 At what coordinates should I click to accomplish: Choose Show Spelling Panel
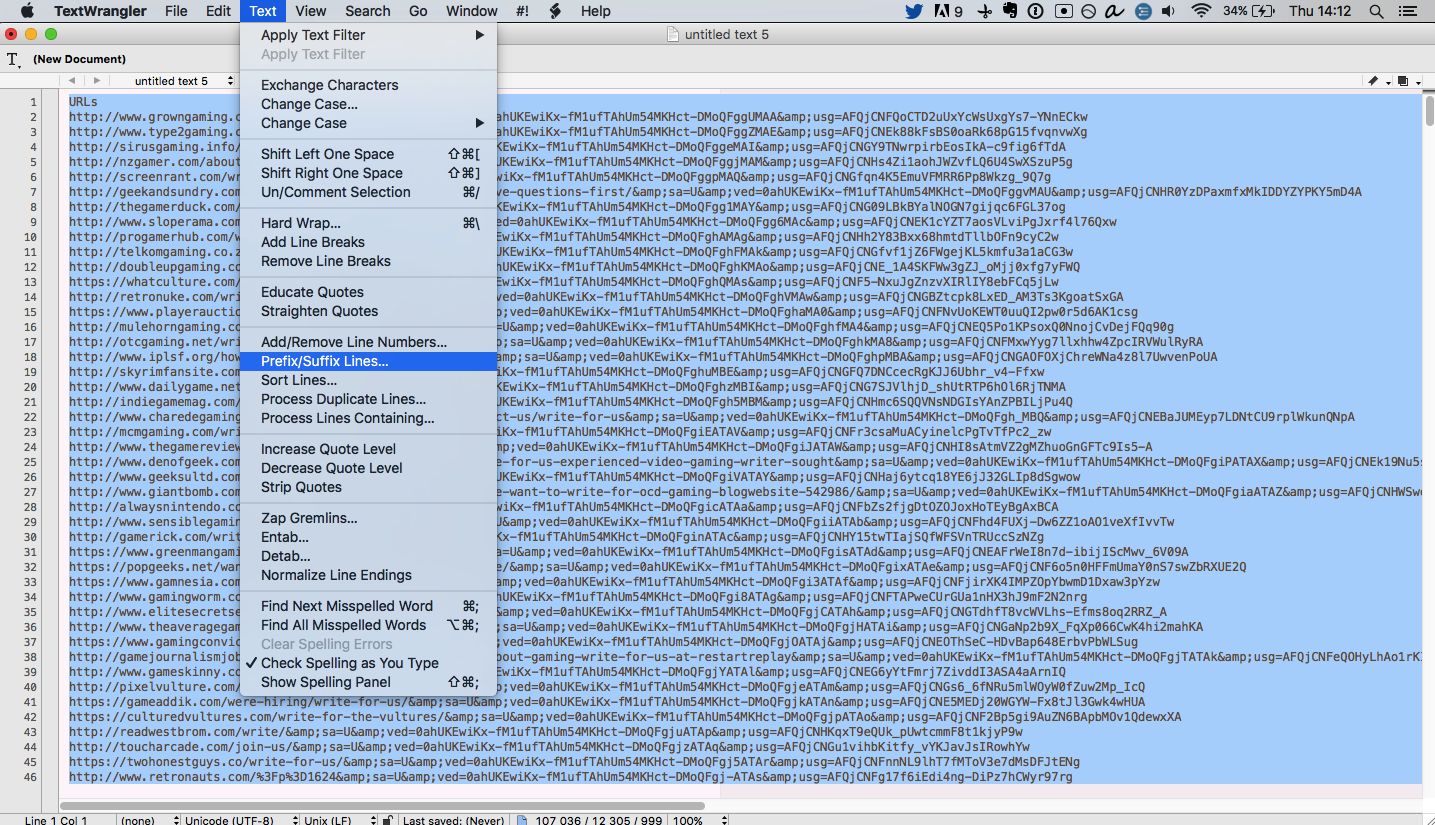[x=368, y=682]
